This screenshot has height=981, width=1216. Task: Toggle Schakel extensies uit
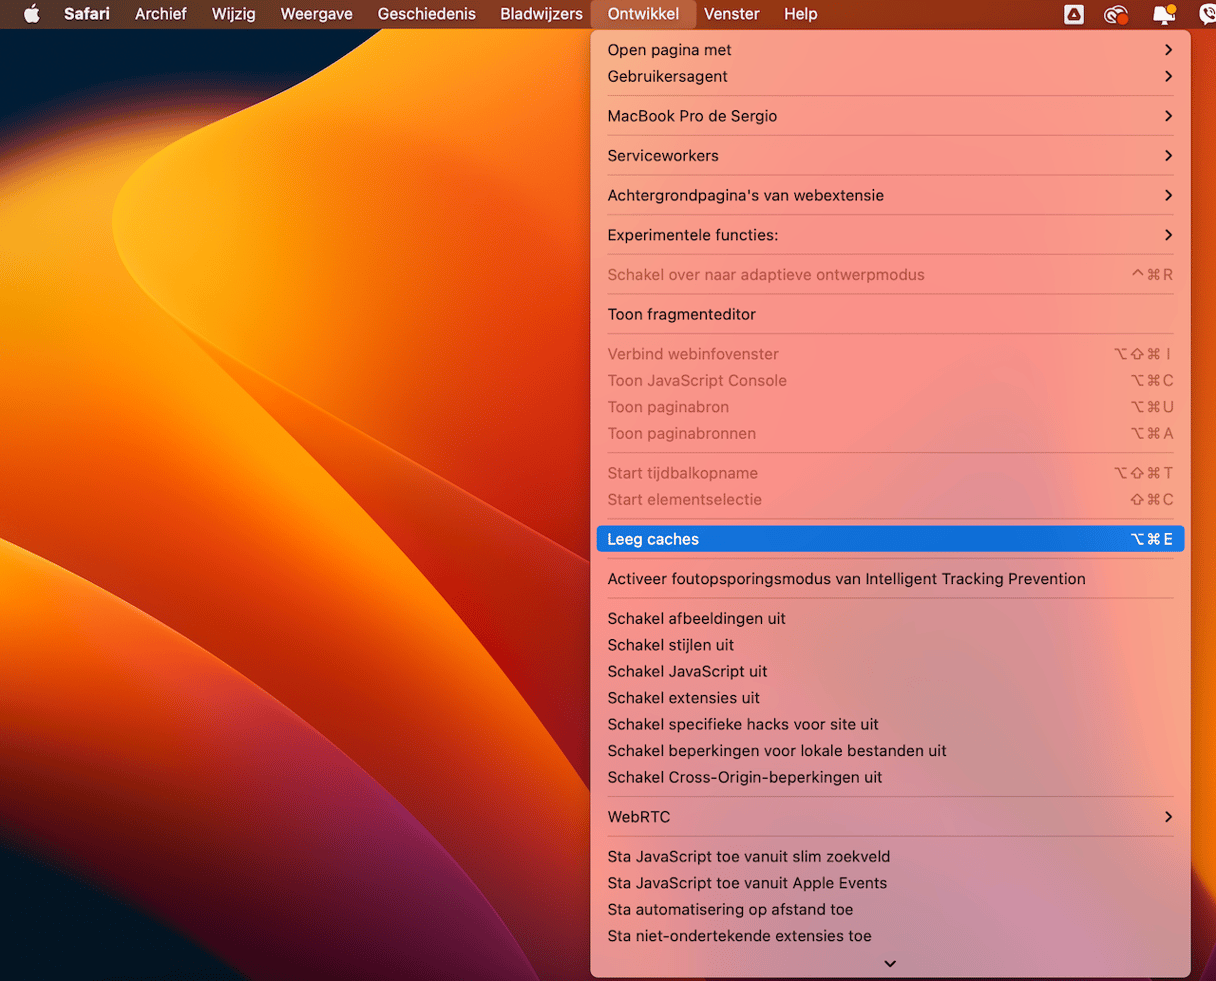(x=683, y=698)
